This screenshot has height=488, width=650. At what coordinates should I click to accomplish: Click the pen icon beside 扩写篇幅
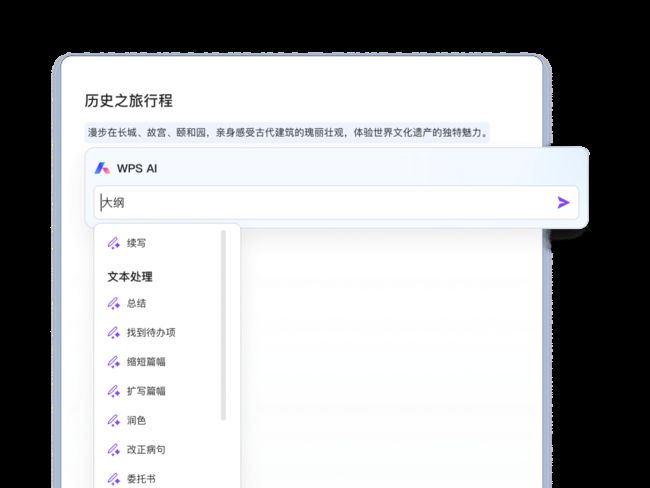[x=114, y=391]
